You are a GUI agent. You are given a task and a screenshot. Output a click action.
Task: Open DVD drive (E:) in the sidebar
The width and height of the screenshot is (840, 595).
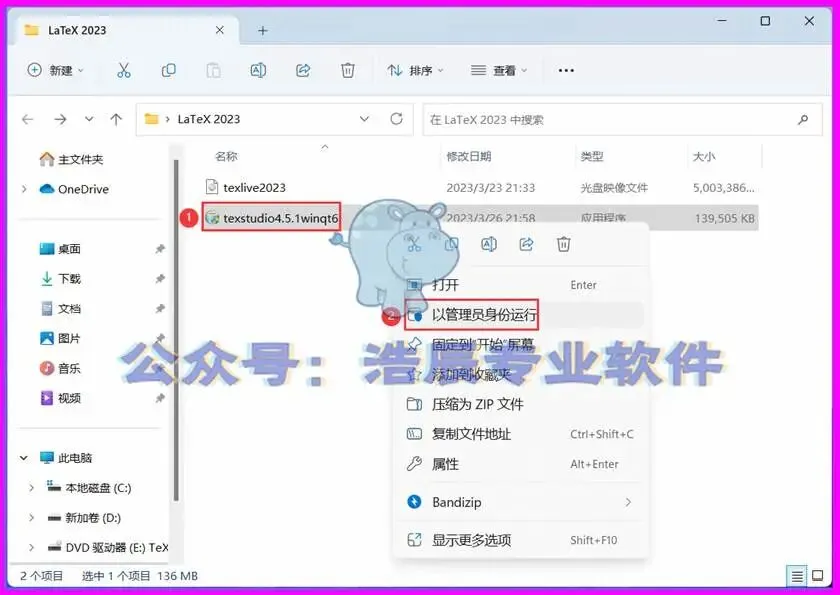[x=108, y=547]
